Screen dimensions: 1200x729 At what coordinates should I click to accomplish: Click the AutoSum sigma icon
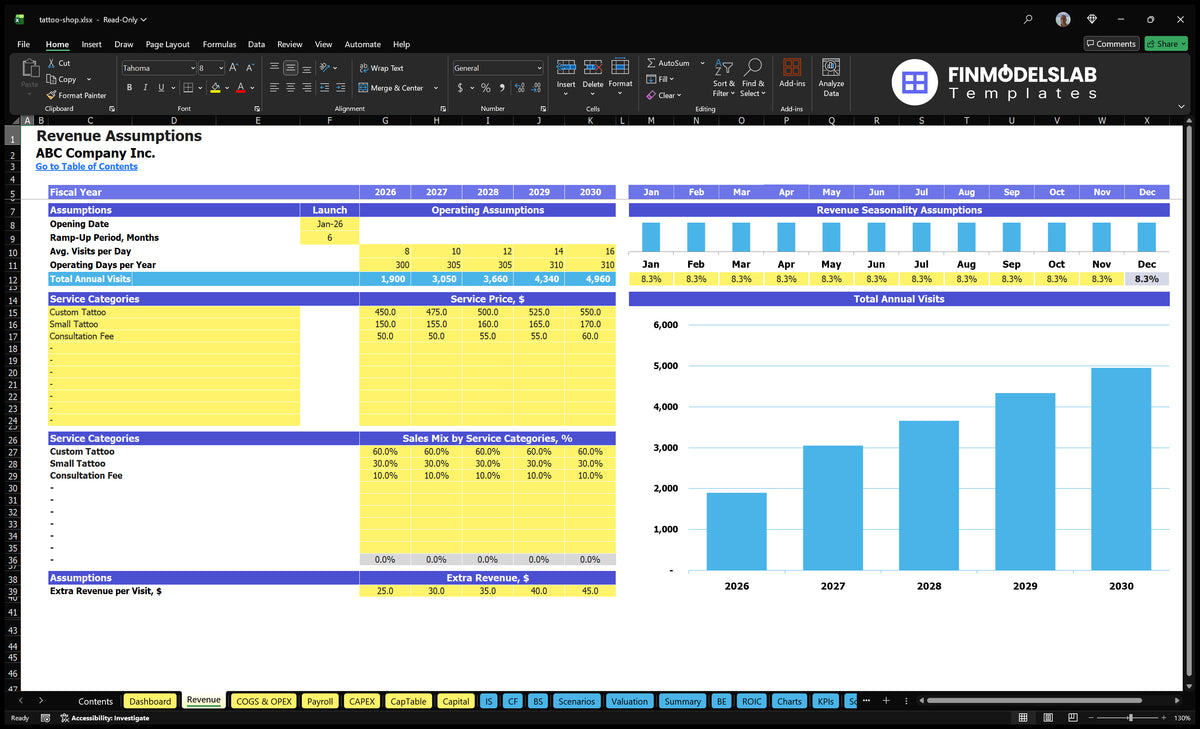point(652,63)
